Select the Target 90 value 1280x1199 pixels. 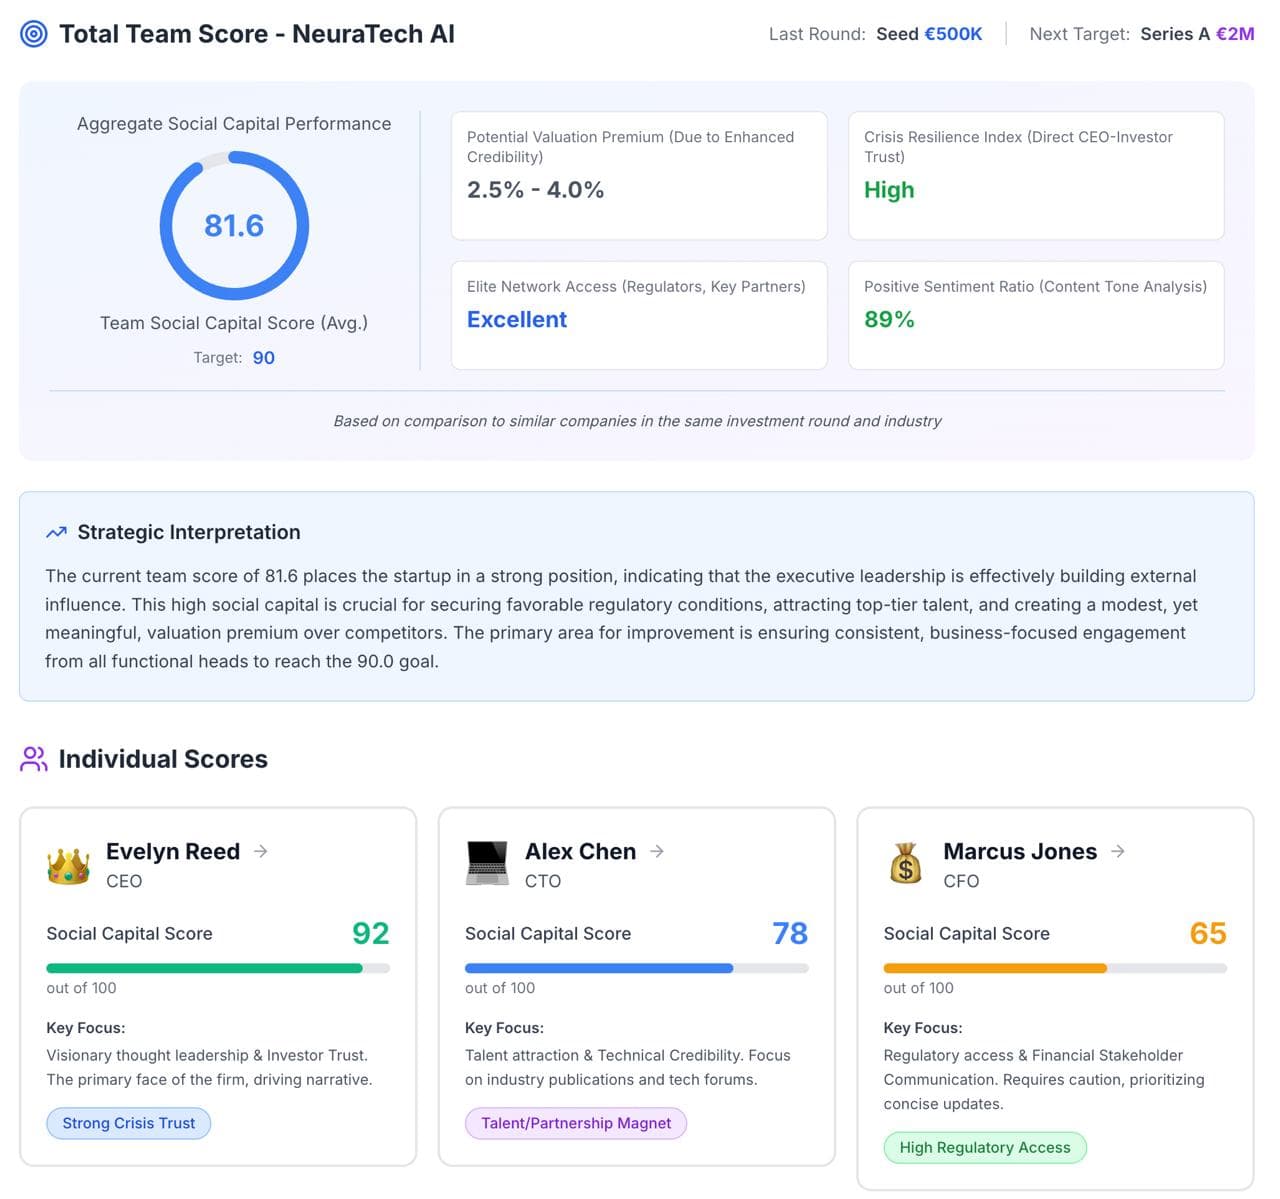tap(263, 357)
